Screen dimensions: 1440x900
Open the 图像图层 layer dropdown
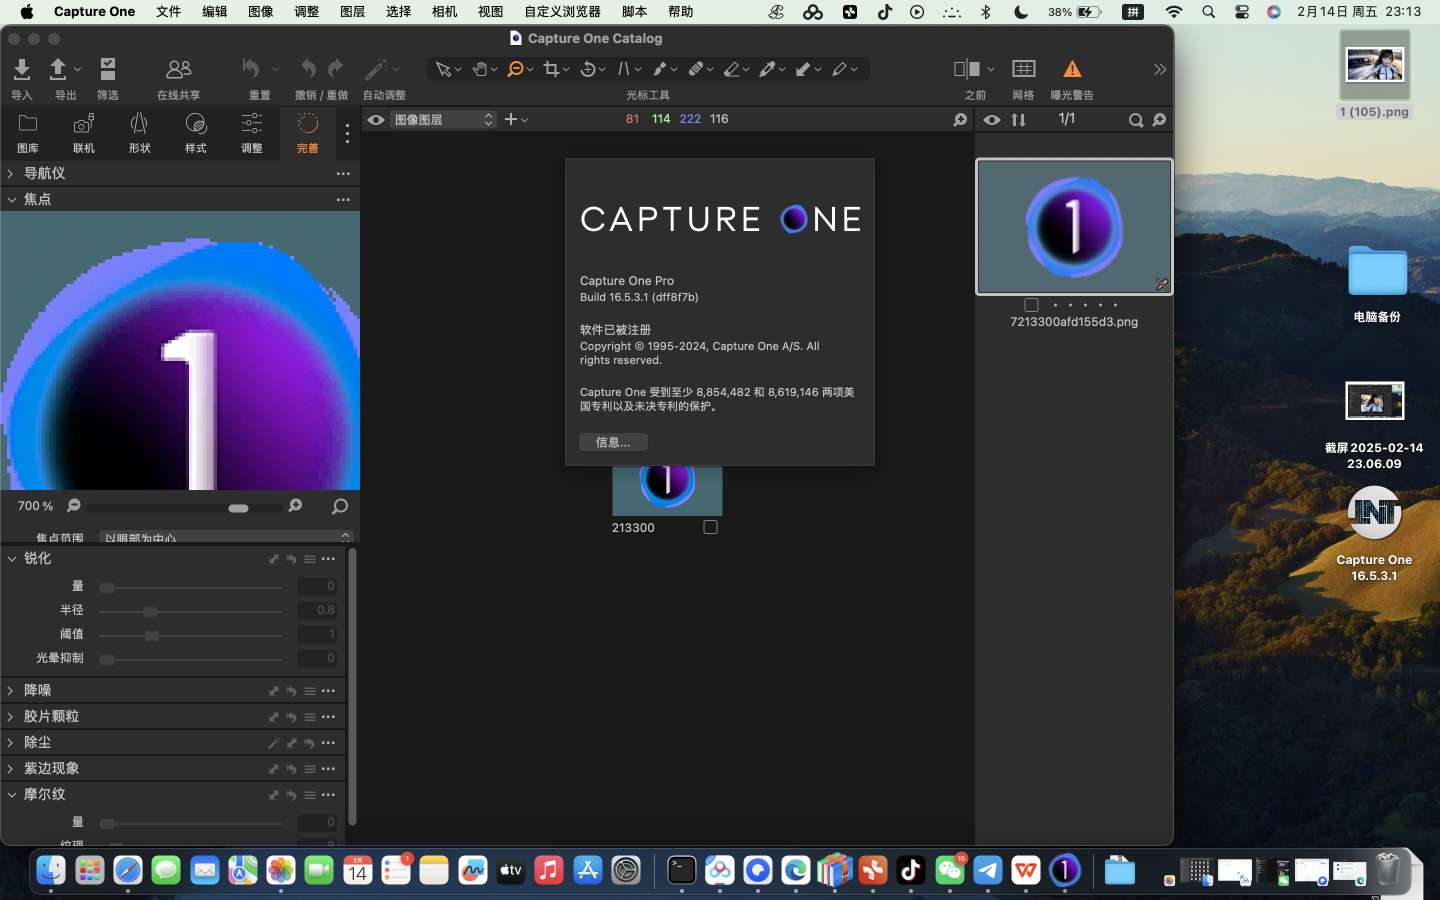click(x=443, y=120)
